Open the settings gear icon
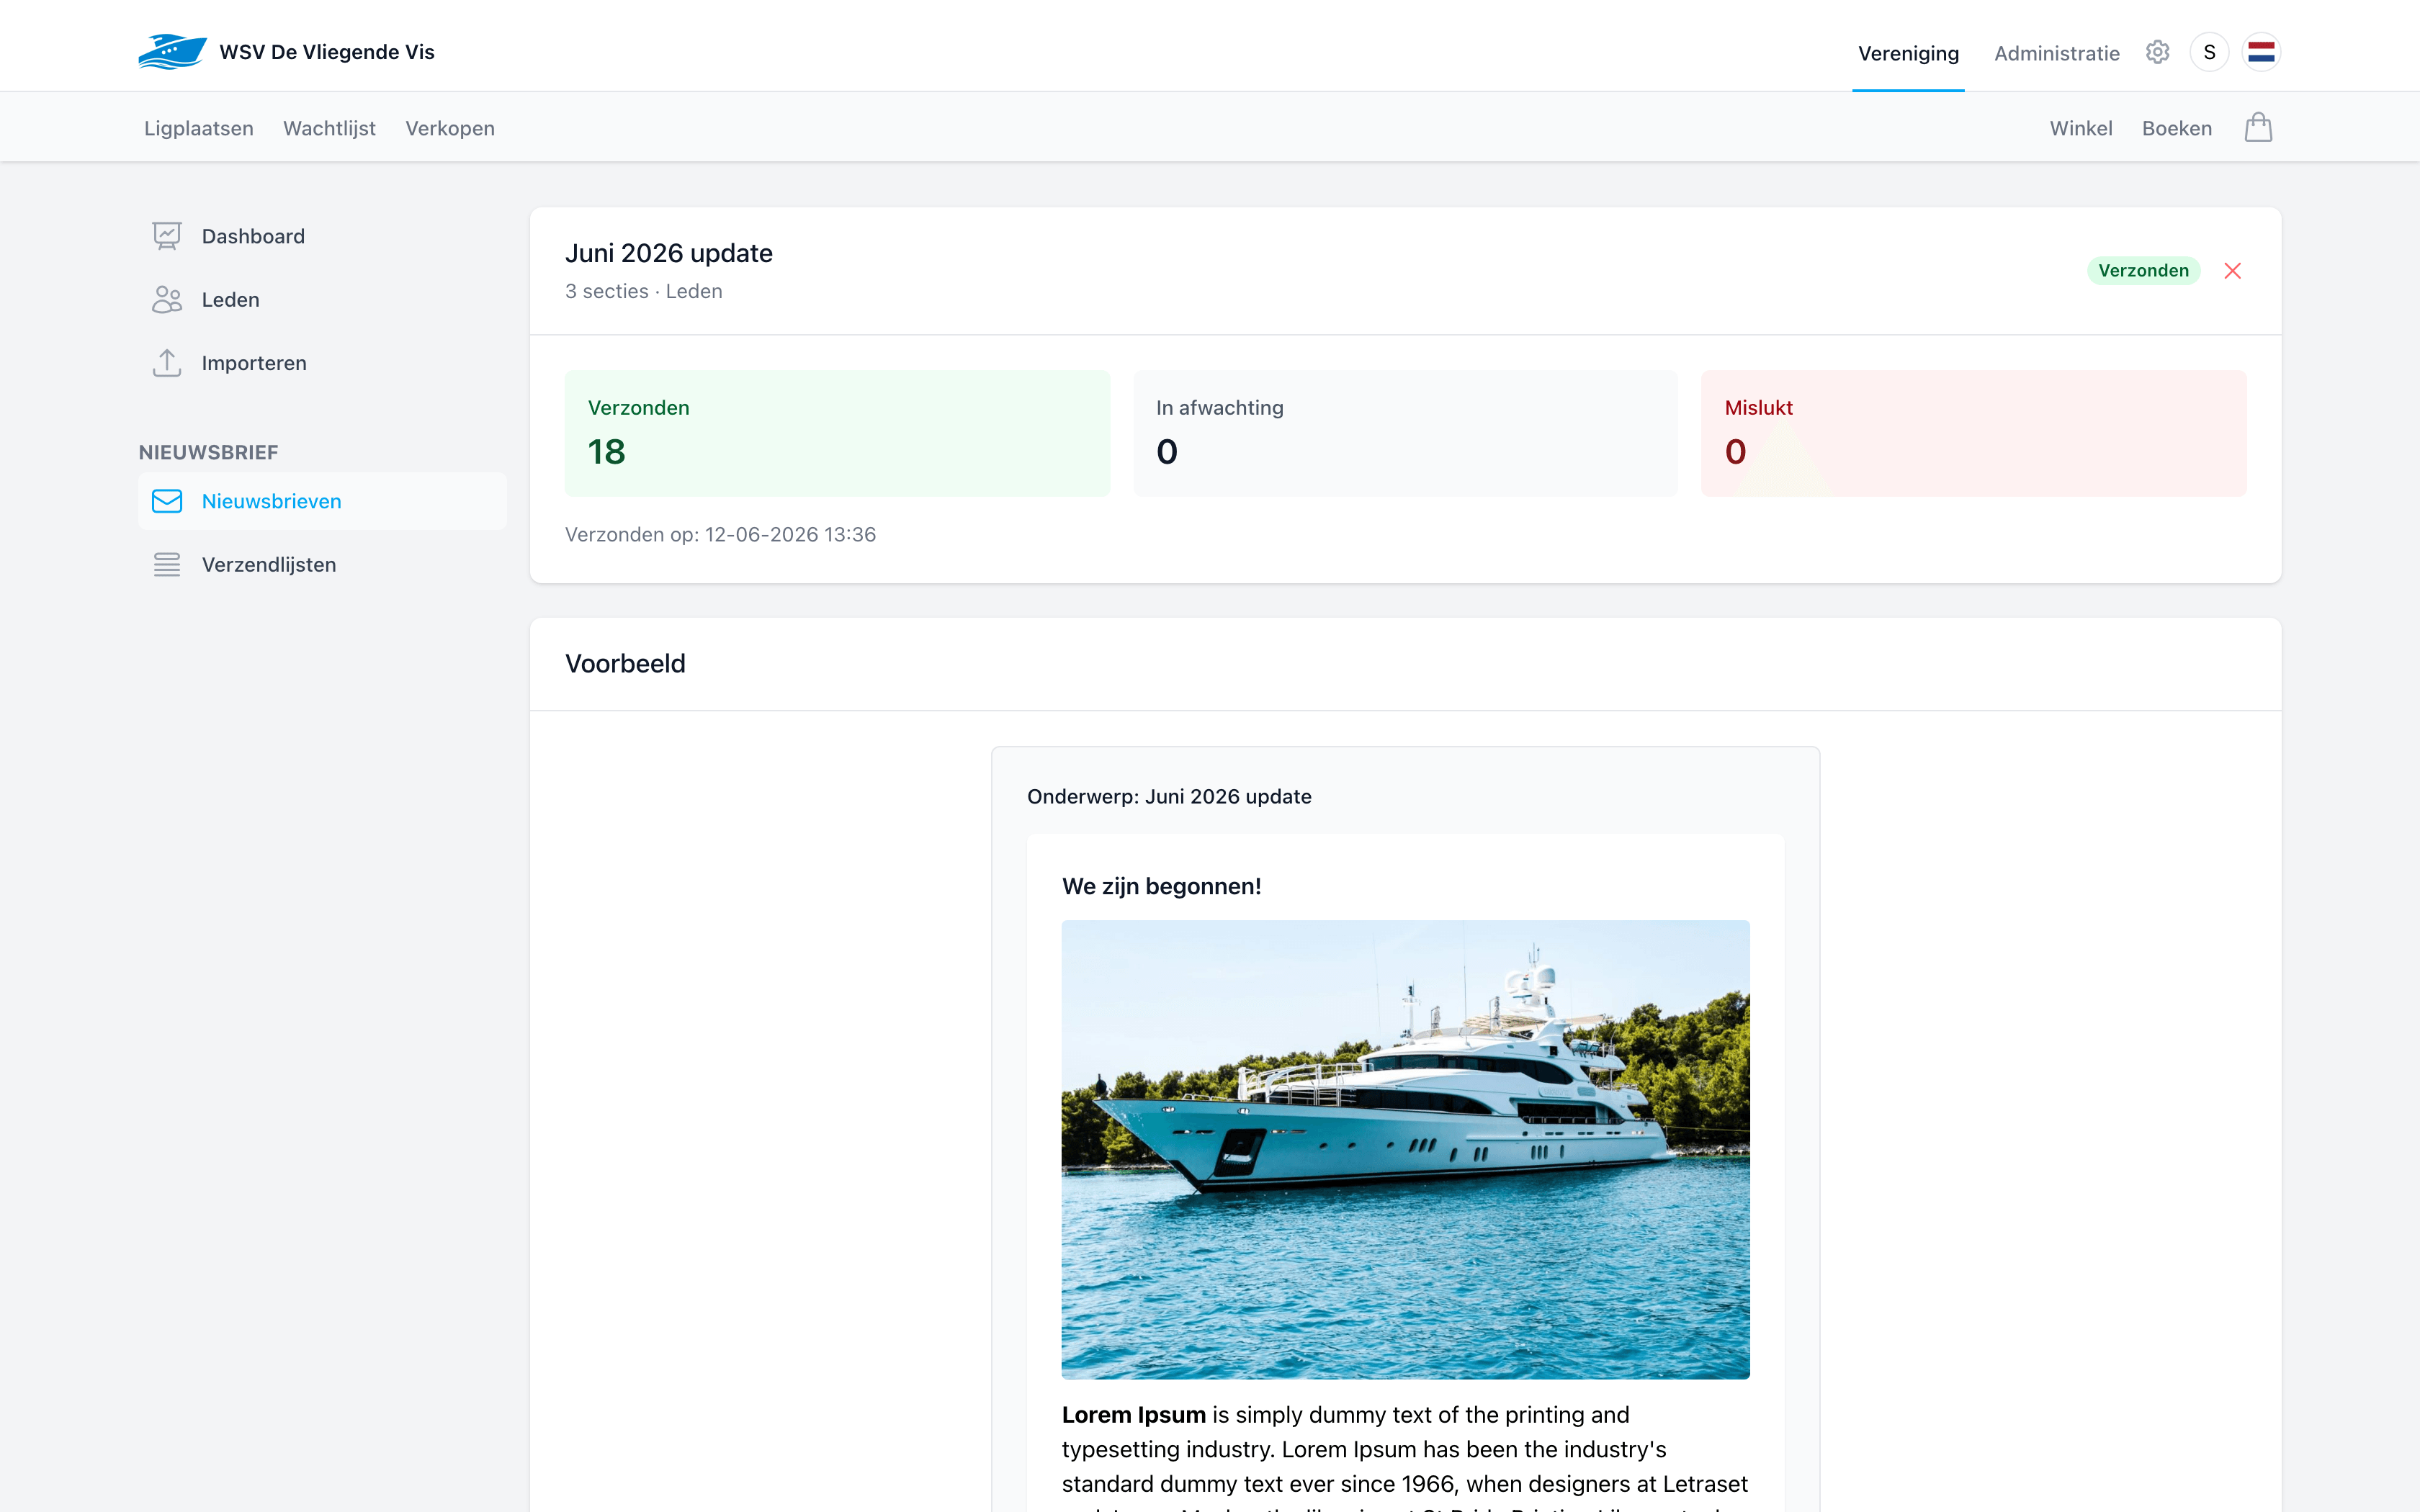Viewport: 2420px width, 1512px height. click(2157, 52)
